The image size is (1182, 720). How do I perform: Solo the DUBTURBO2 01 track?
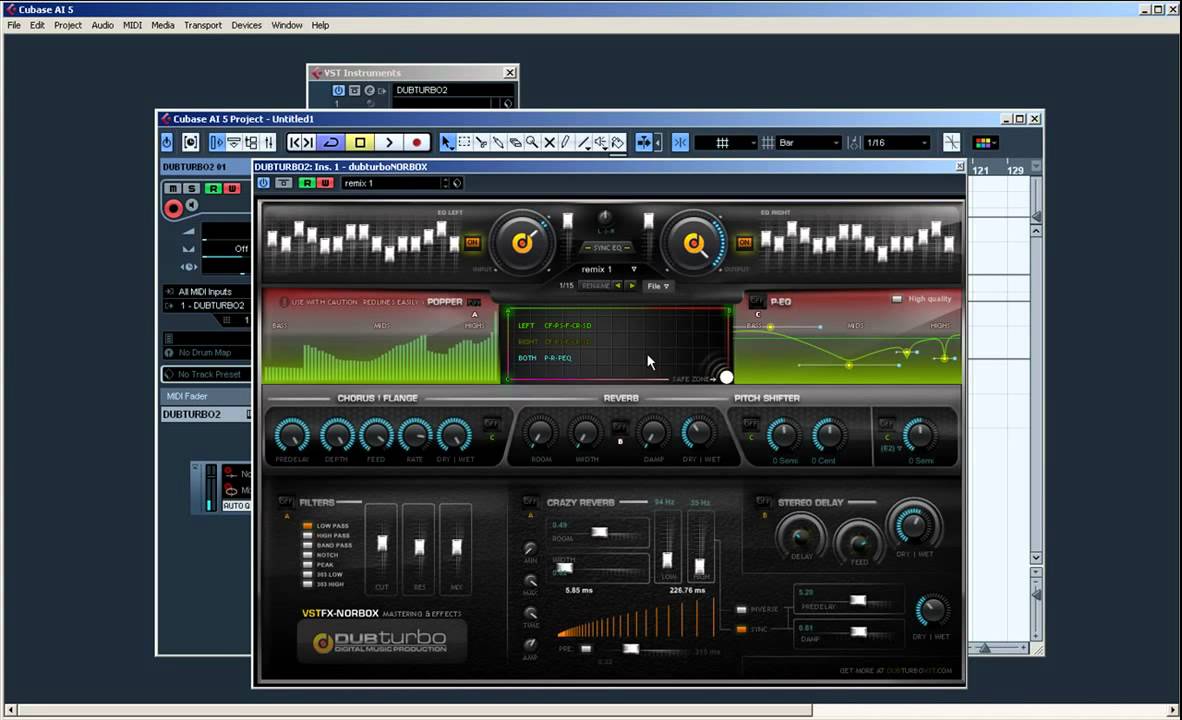pos(191,188)
